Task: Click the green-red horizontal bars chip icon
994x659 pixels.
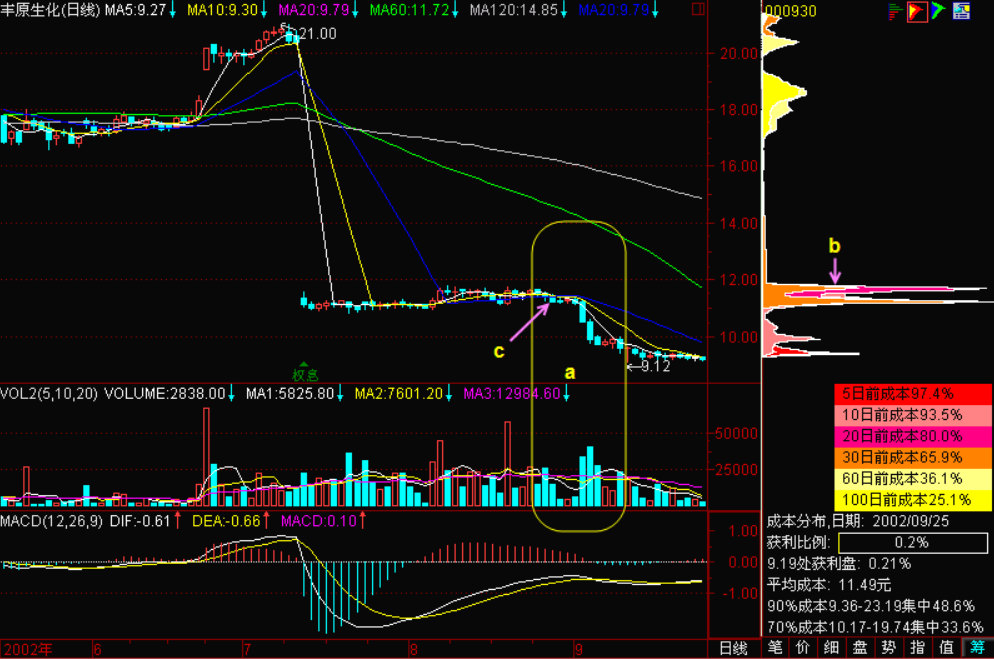Action: click(894, 11)
